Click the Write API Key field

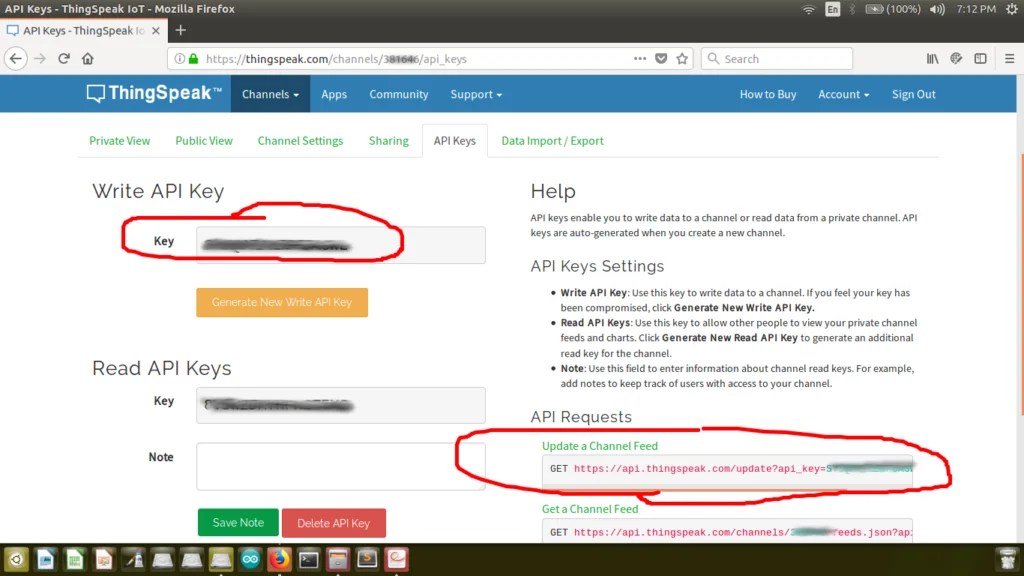pos(341,245)
